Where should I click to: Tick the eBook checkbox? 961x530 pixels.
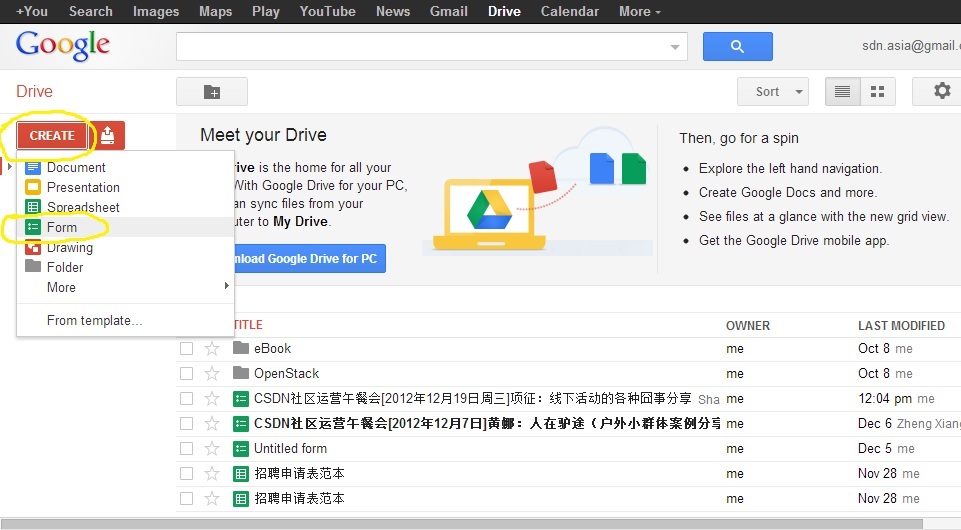coord(186,349)
